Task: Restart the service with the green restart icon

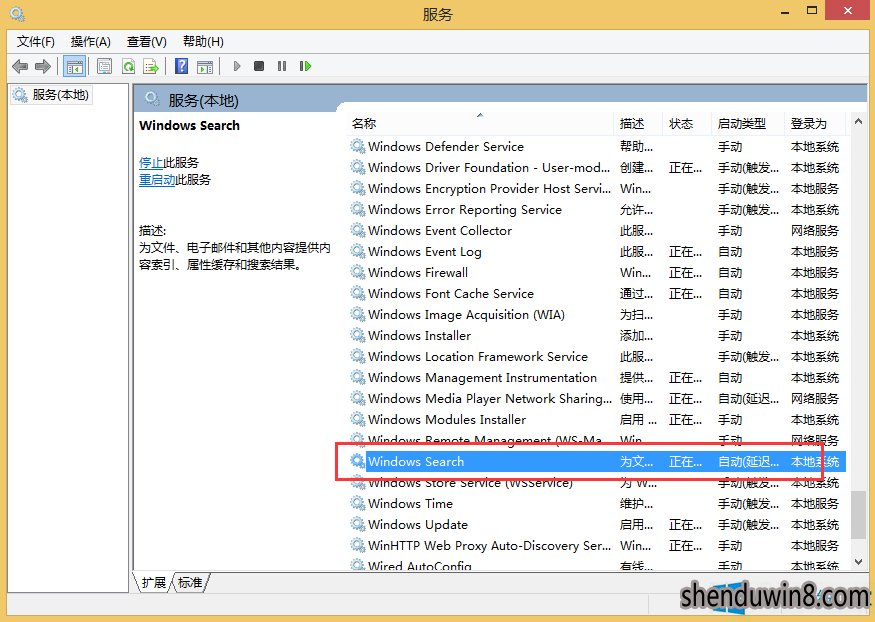Action: click(x=305, y=66)
